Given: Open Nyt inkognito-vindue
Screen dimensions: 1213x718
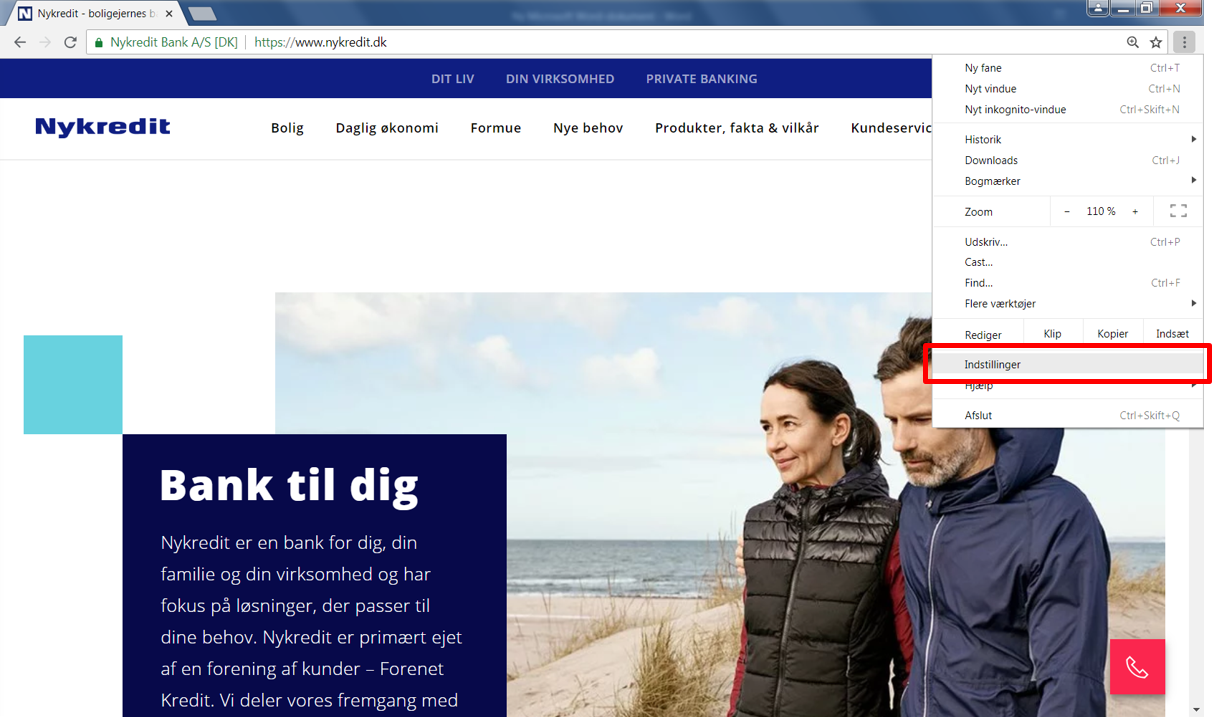Looking at the screenshot, I should pos(1068,110).
